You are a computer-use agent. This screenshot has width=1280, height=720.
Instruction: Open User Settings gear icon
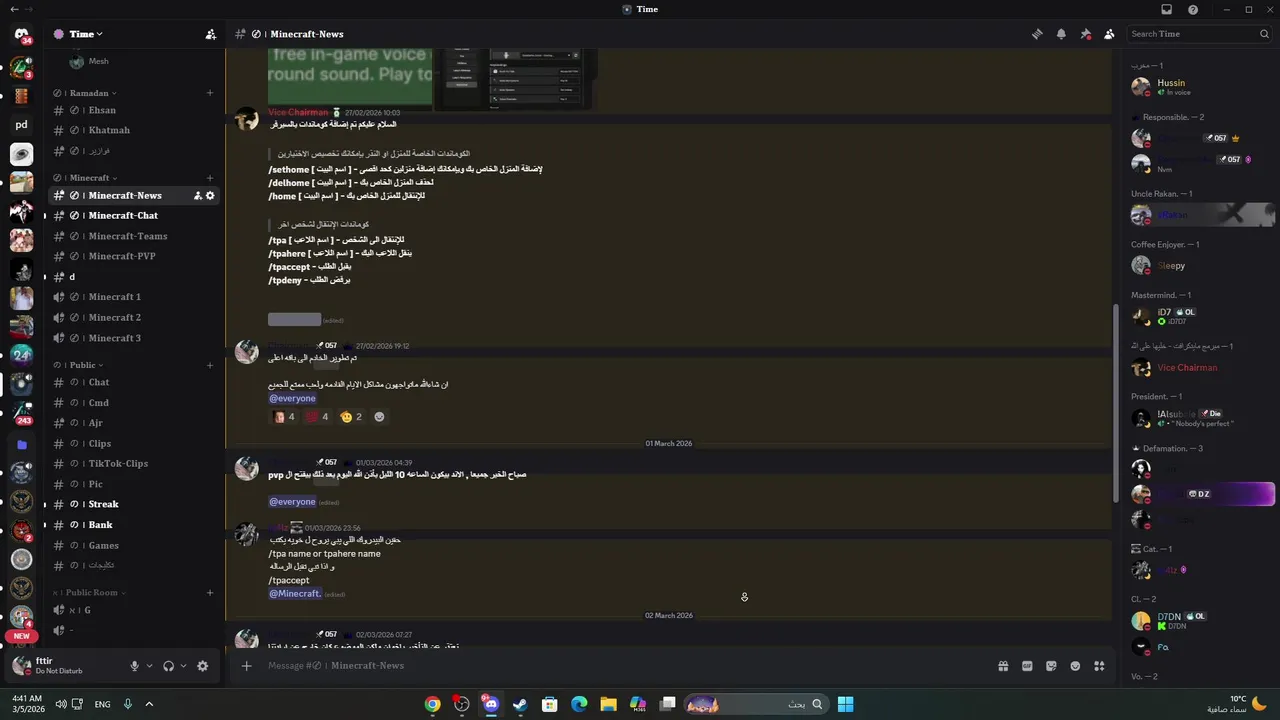(x=203, y=666)
